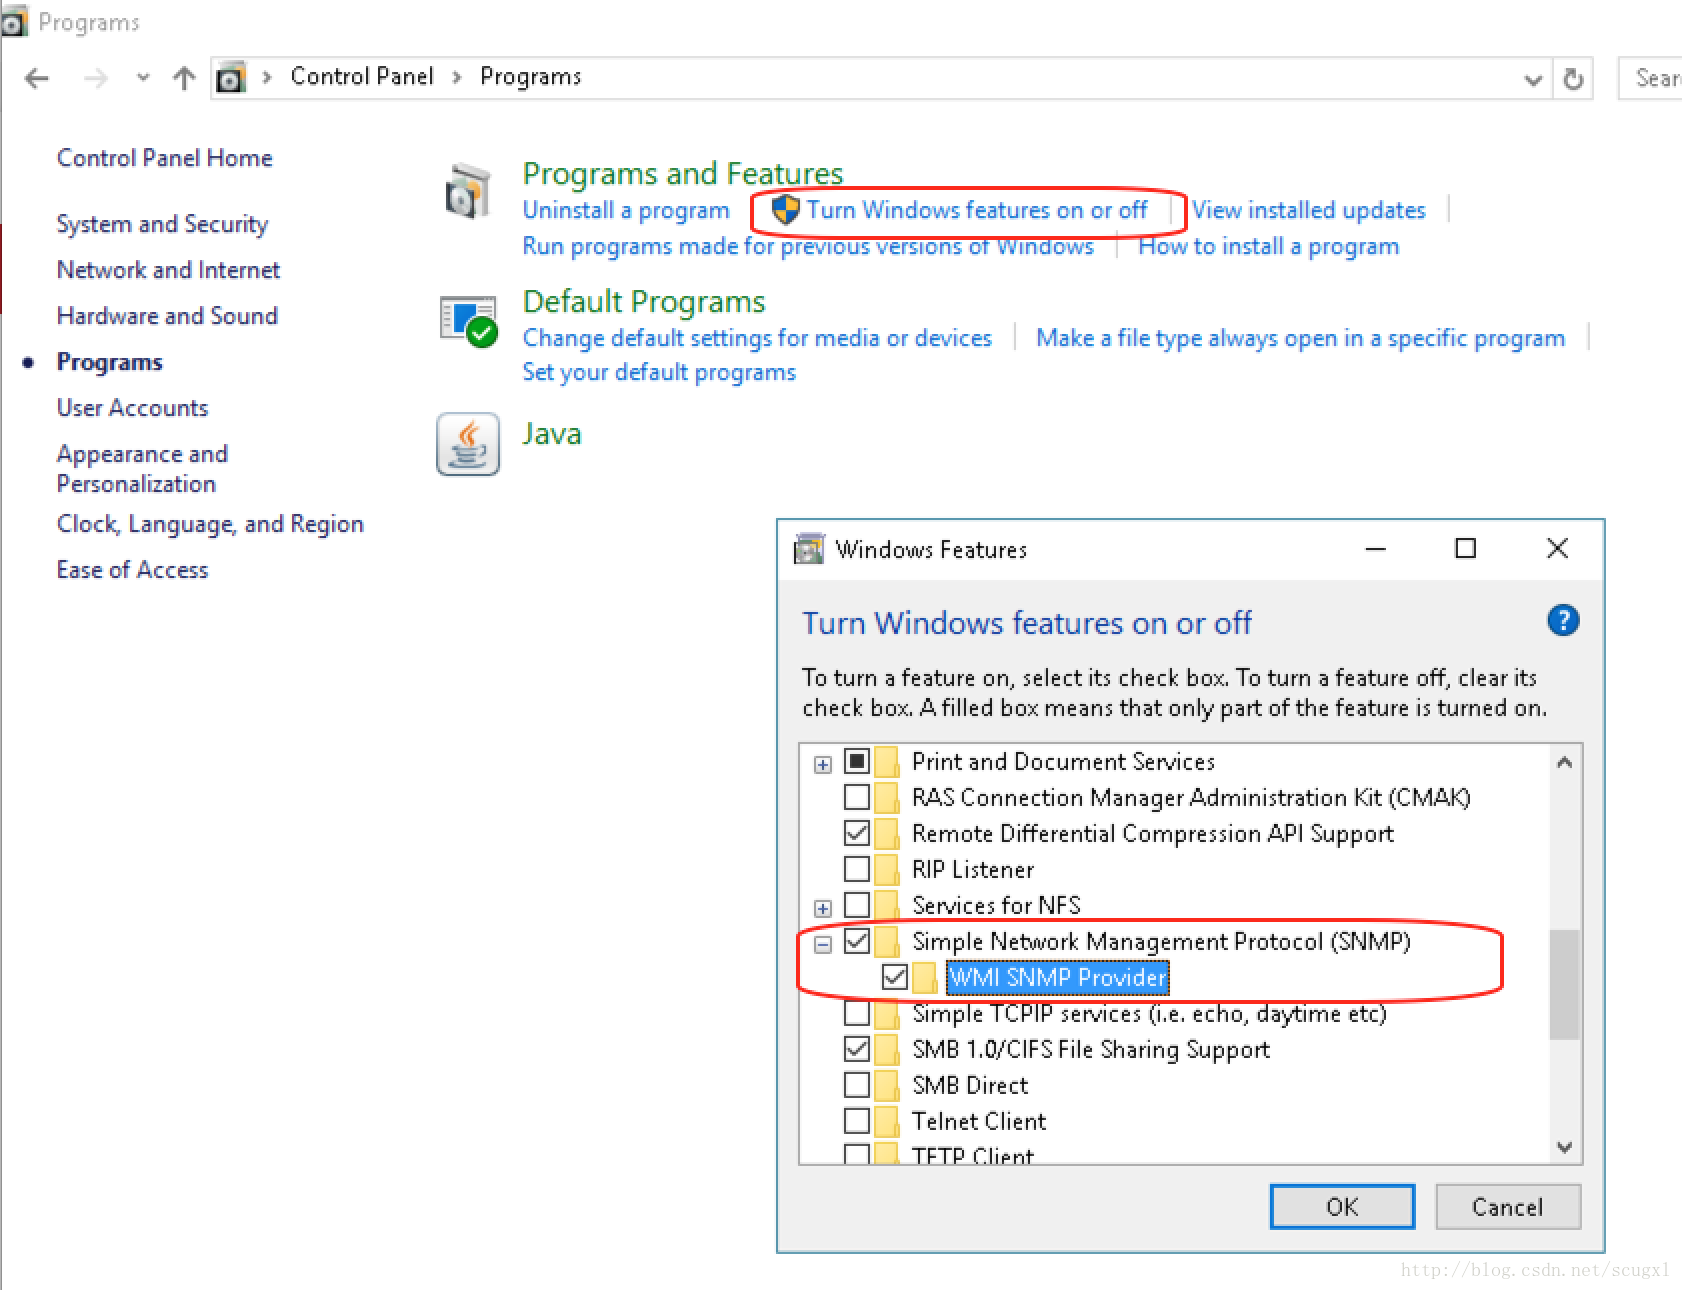Image resolution: width=1682 pixels, height=1290 pixels.
Task: Refresh the Control Panel view
Action: [x=1573, y=78]
